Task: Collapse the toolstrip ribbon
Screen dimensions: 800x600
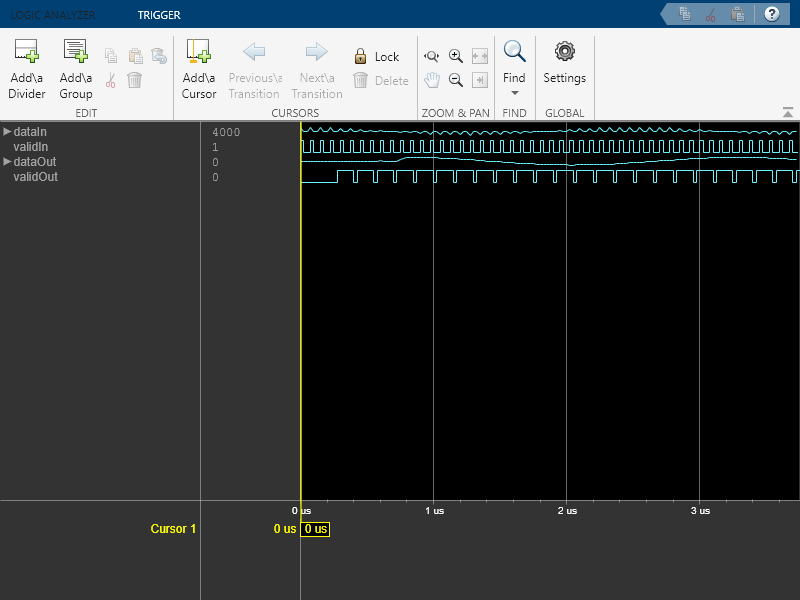Action: click(x=787, y=112)
